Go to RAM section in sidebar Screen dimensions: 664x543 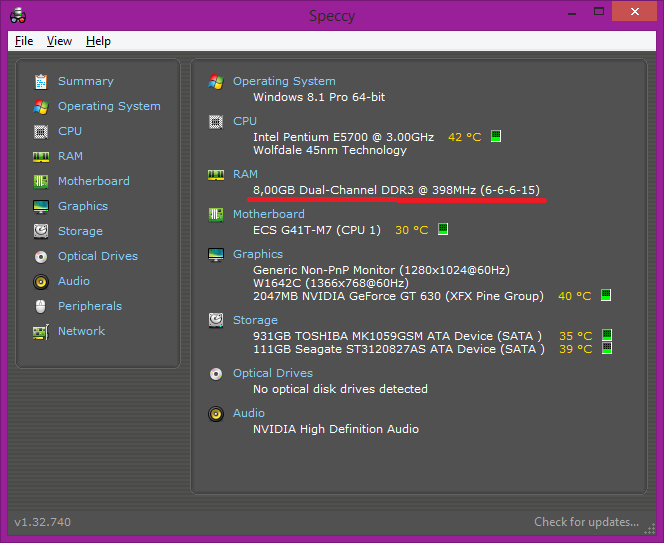(x=70, y=156)
